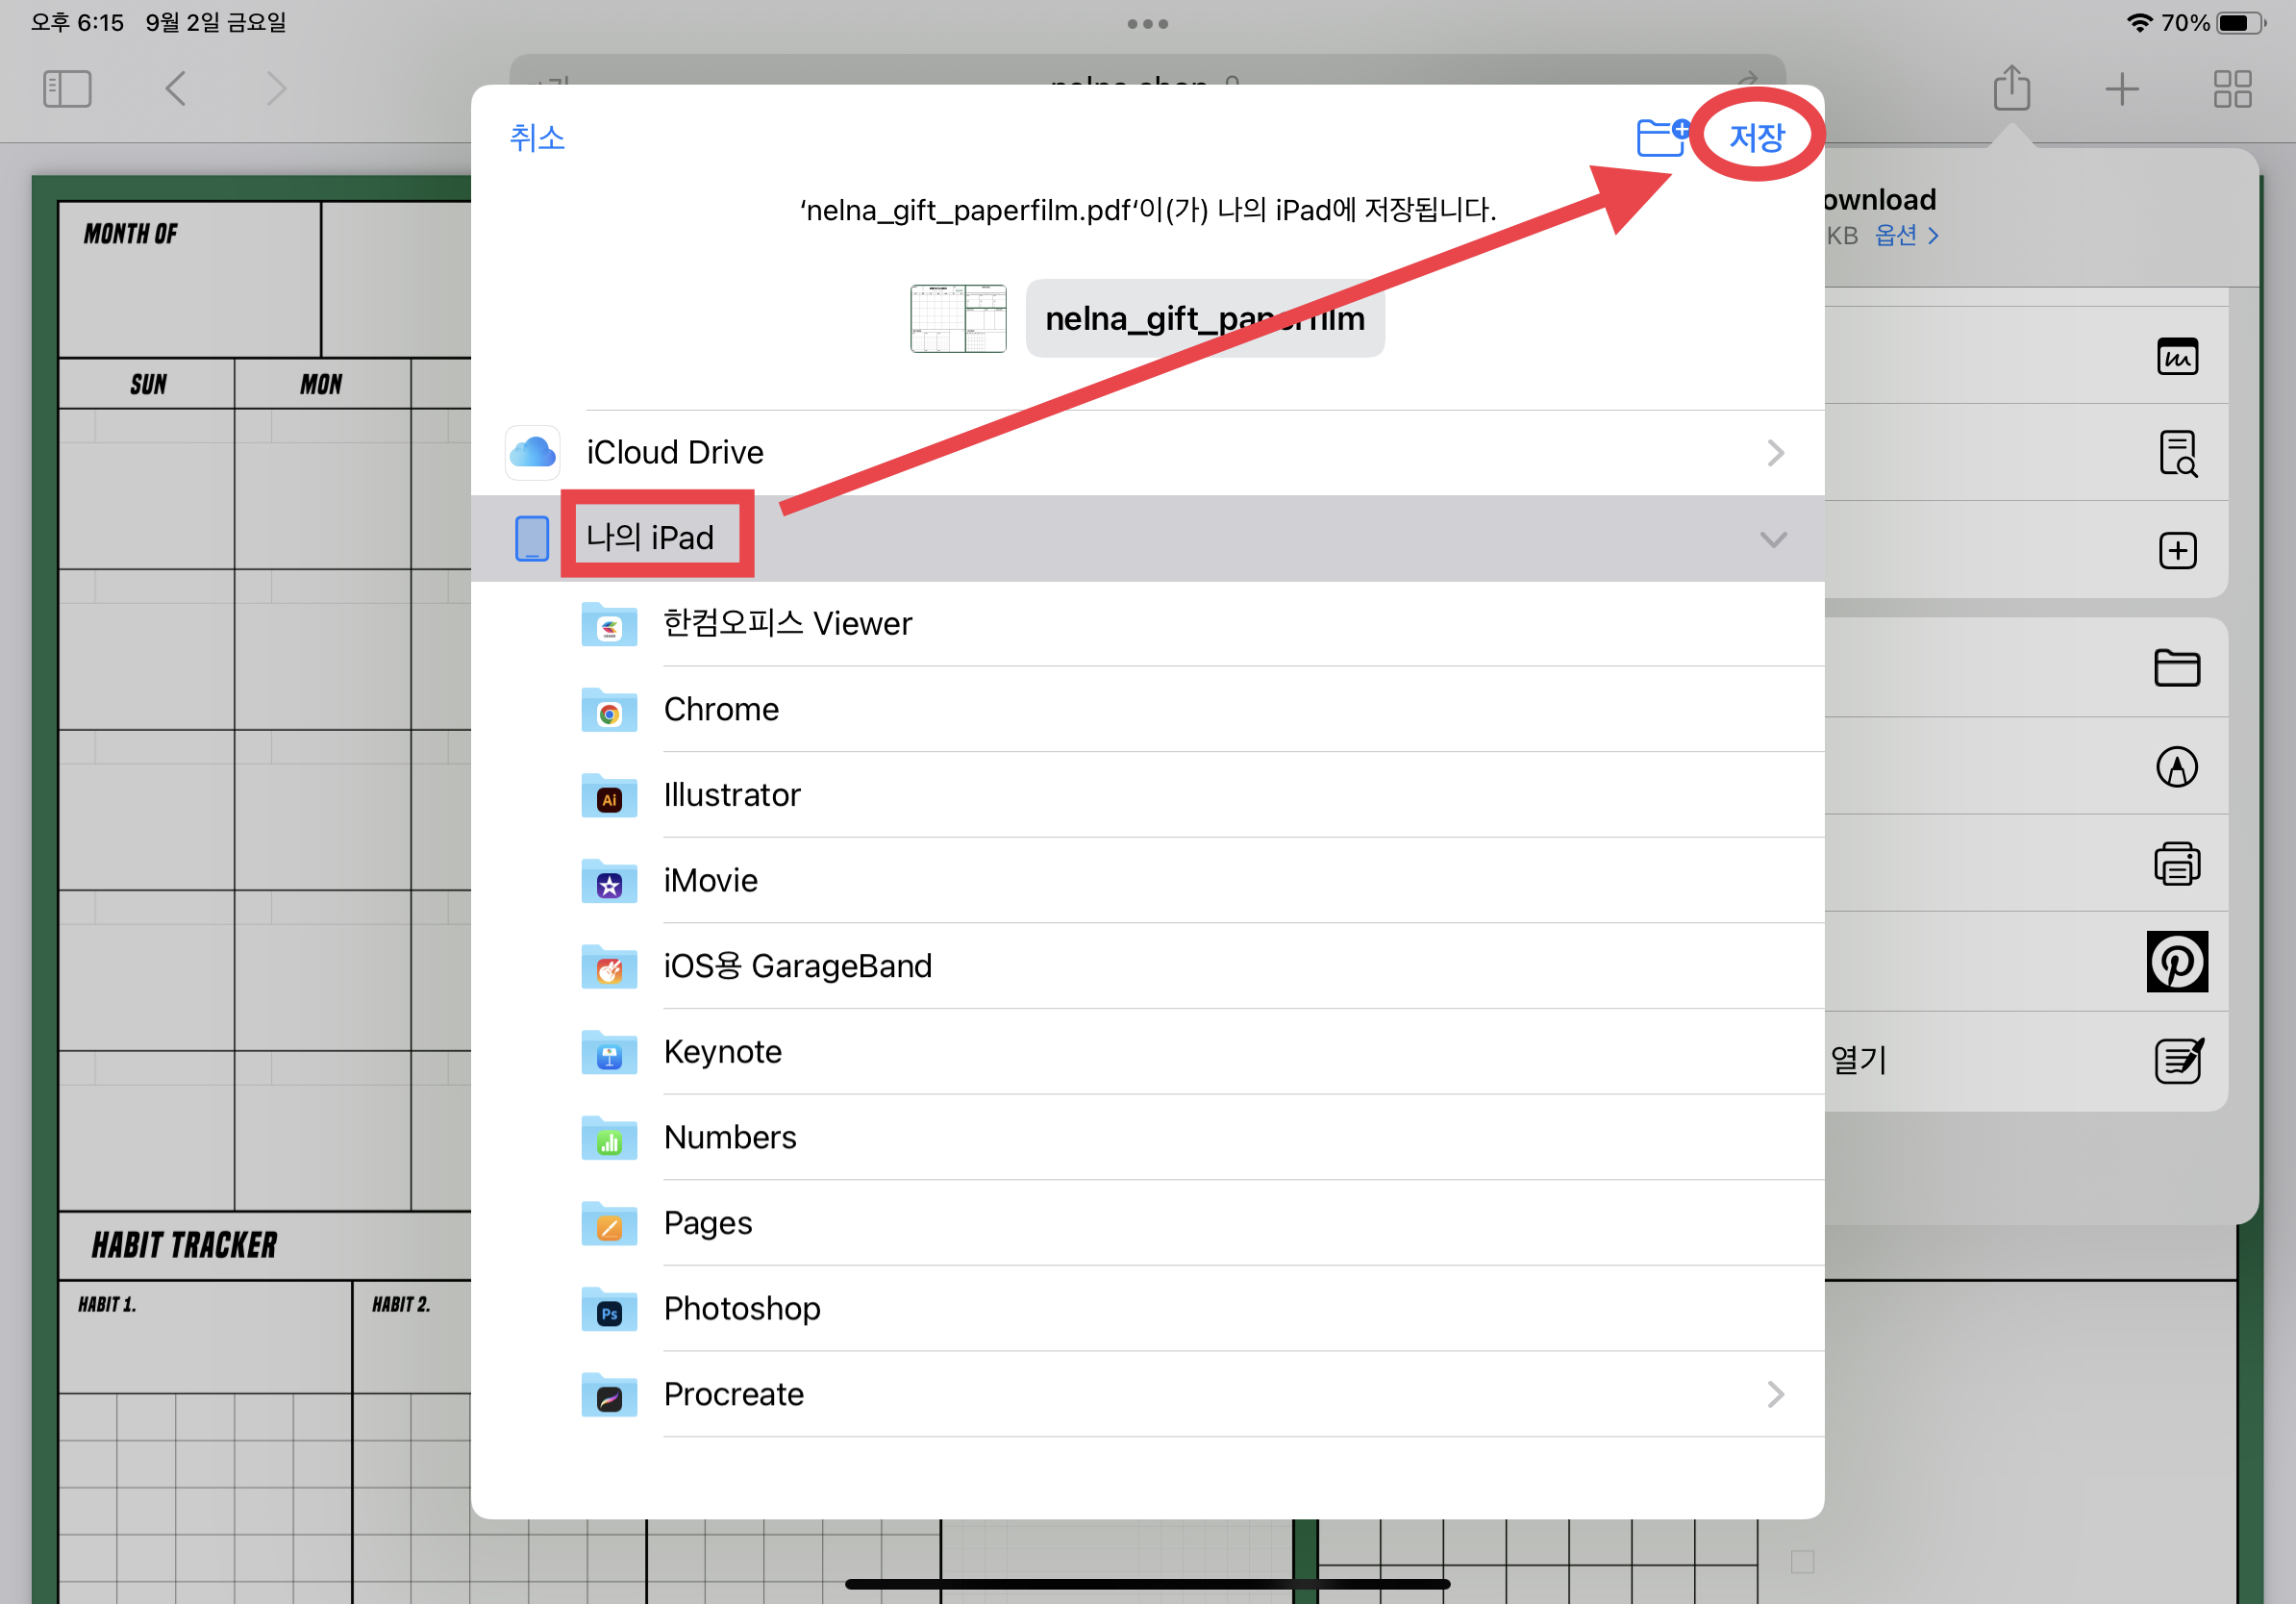Expand the Procreate folder chevron
Screen dimensions: 2296x1604
coord(1774,1394)
